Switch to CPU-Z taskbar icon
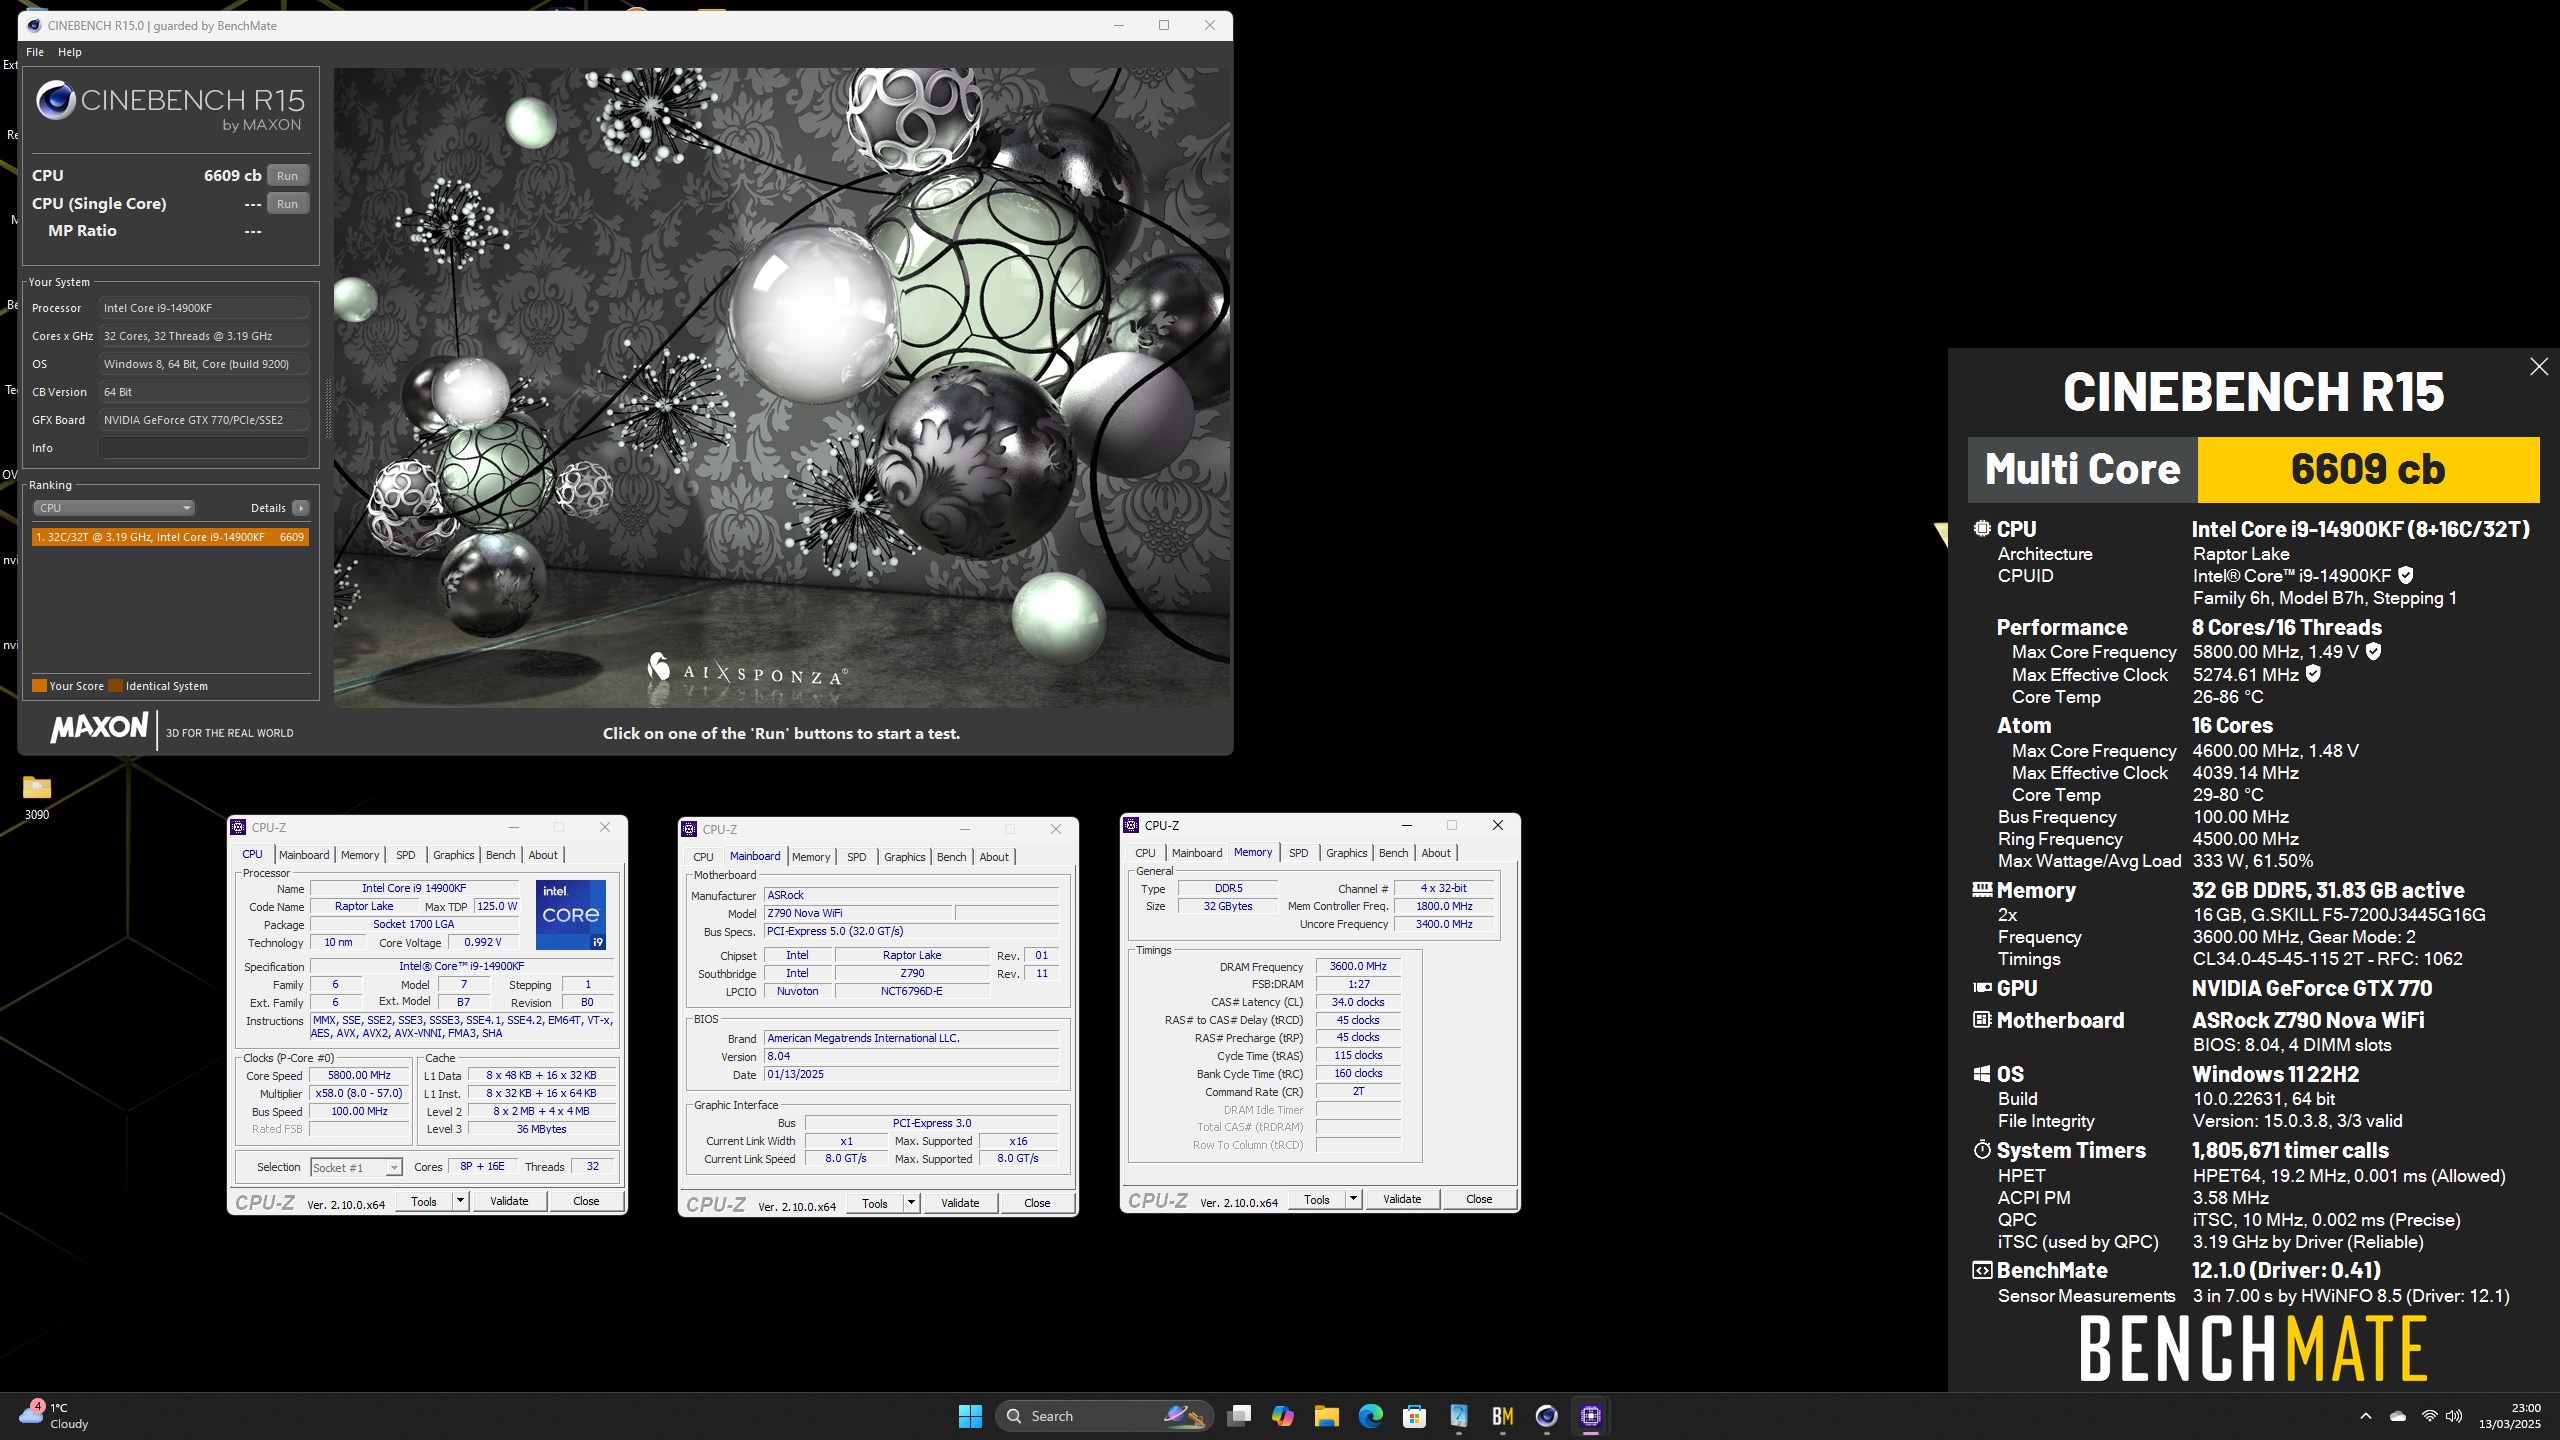2560x1440 pixels. tap(1591, 1415)
